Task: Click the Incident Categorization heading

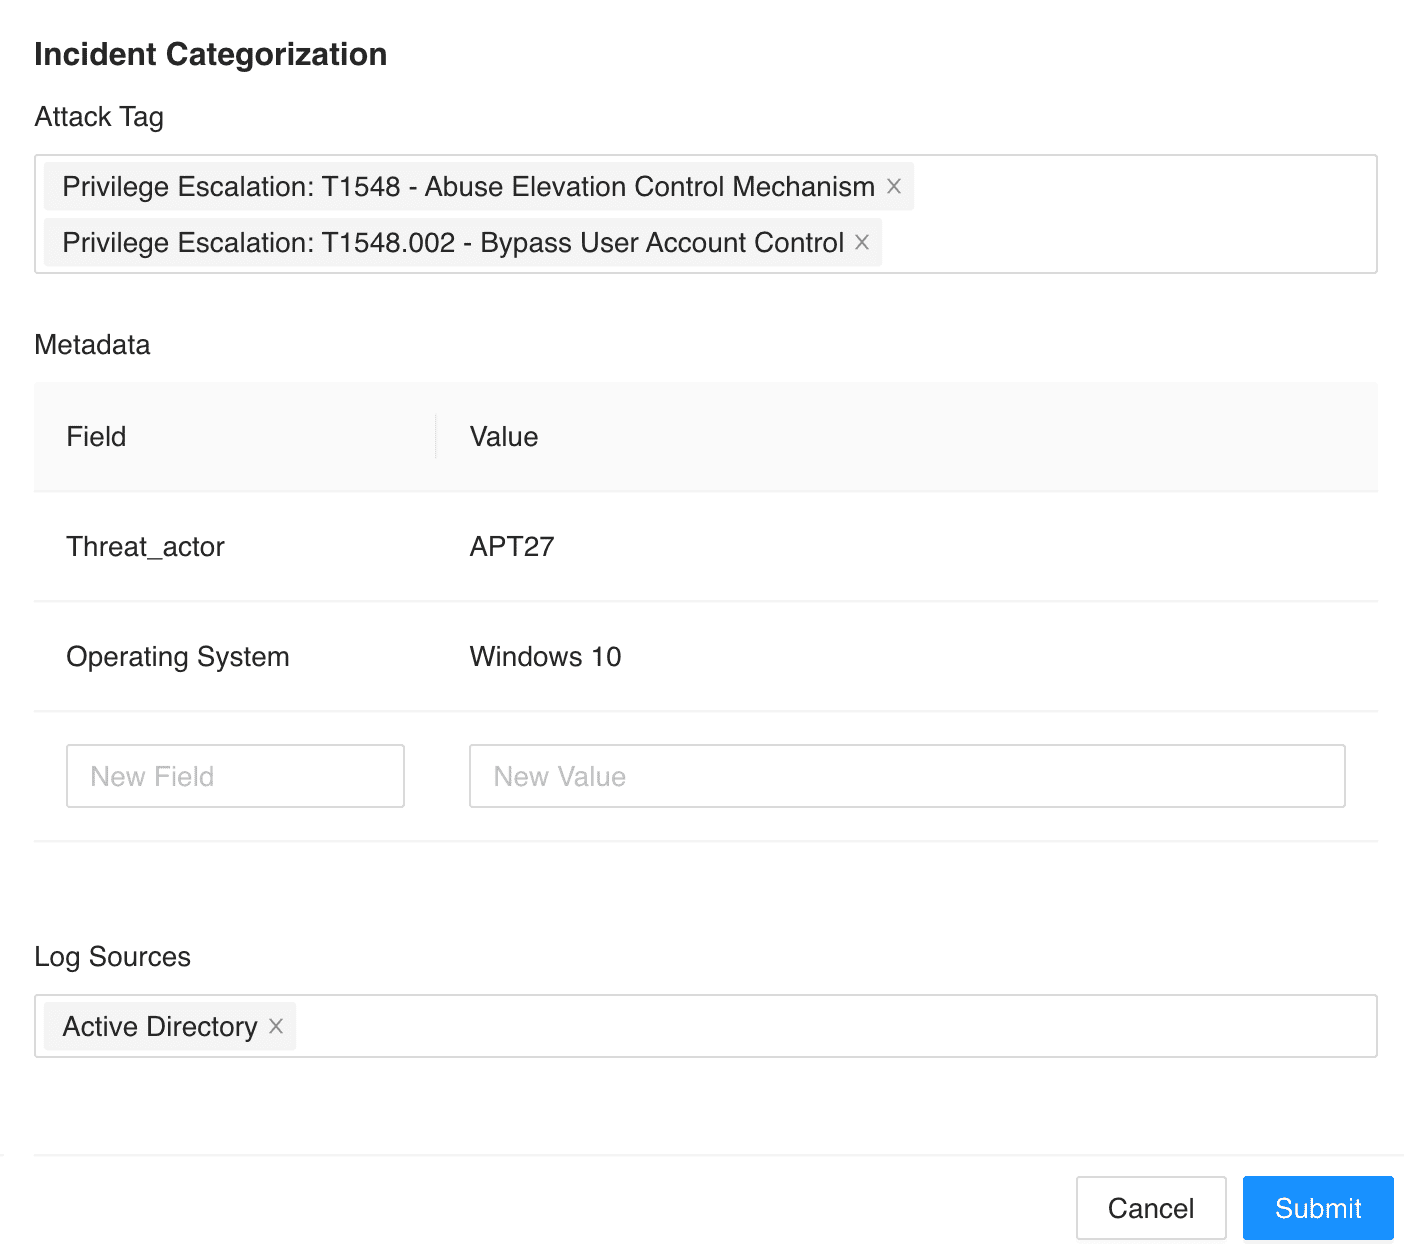Action: 211,54
